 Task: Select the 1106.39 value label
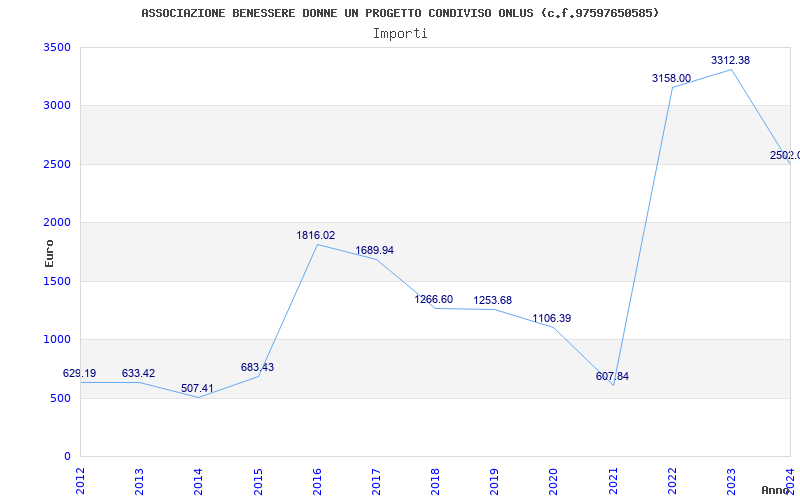pos(552,319)
